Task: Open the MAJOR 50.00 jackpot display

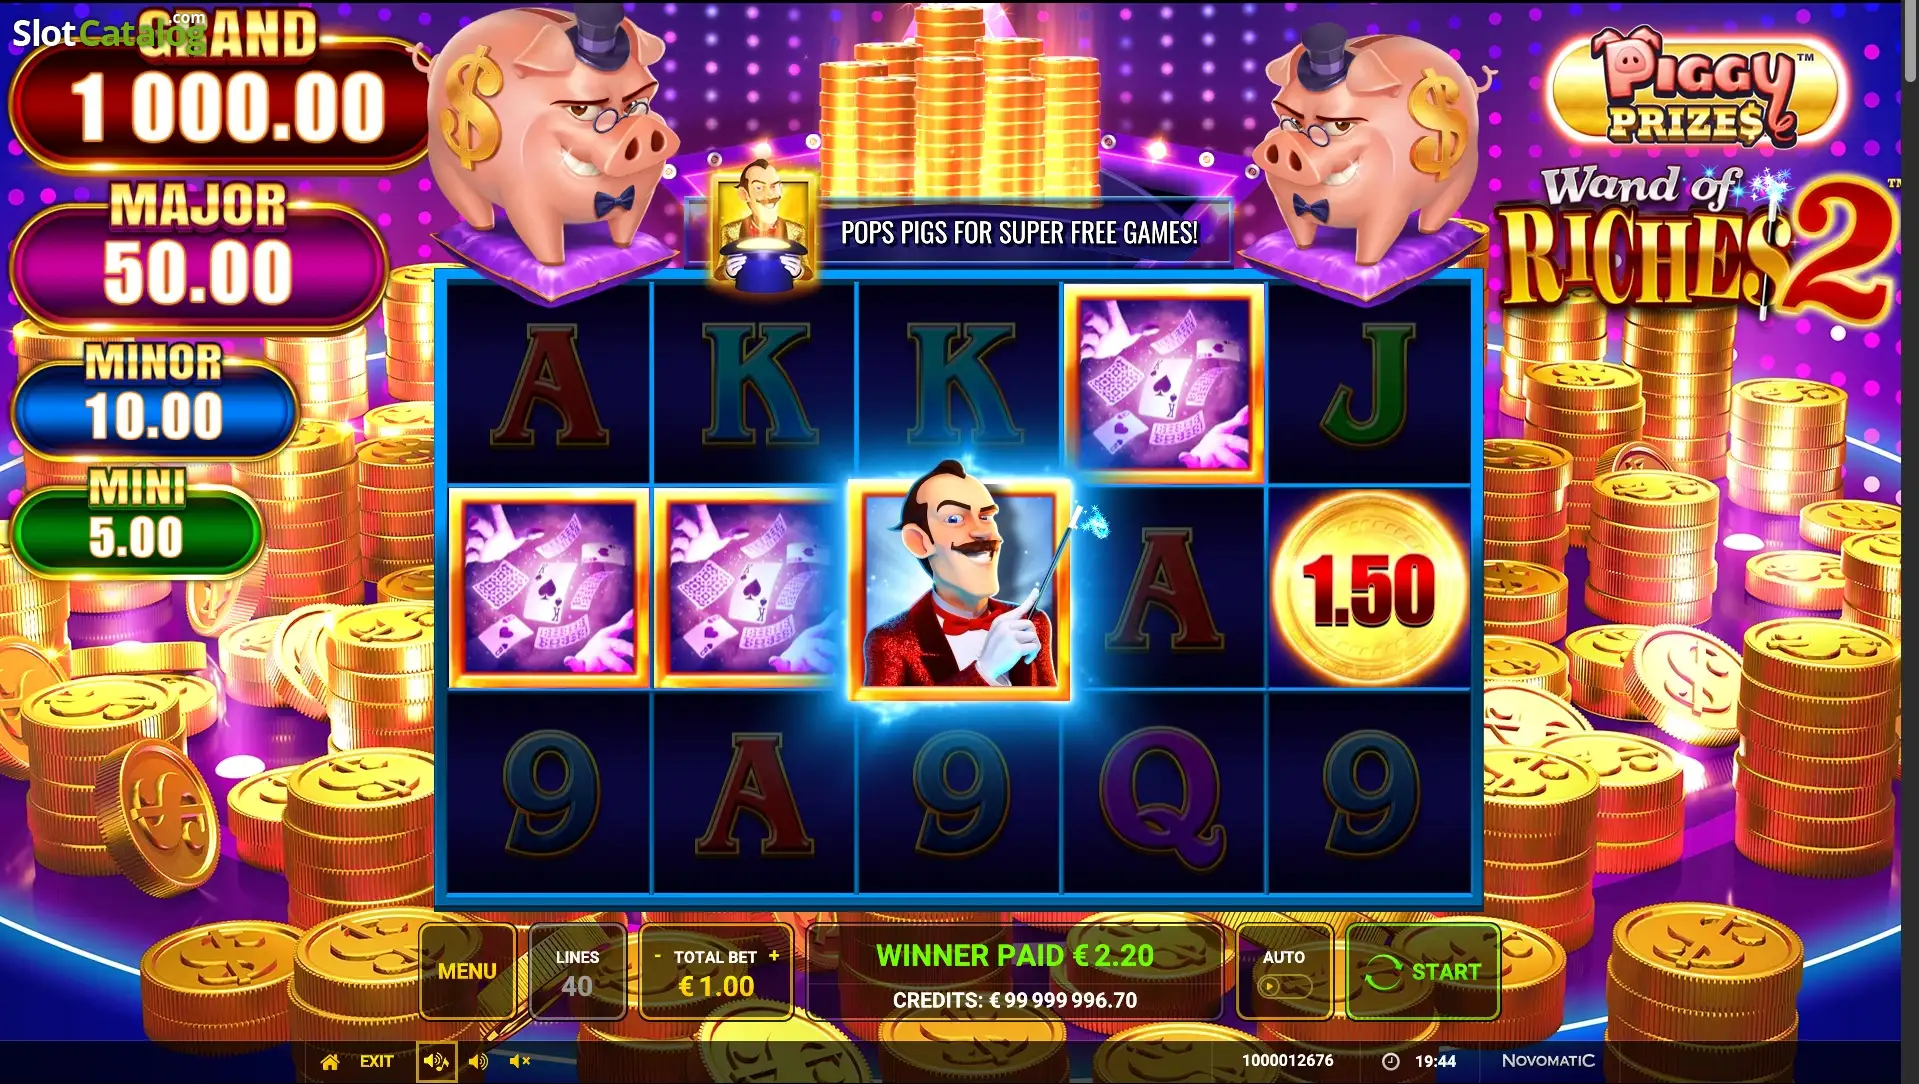Action: coord(198,253)
